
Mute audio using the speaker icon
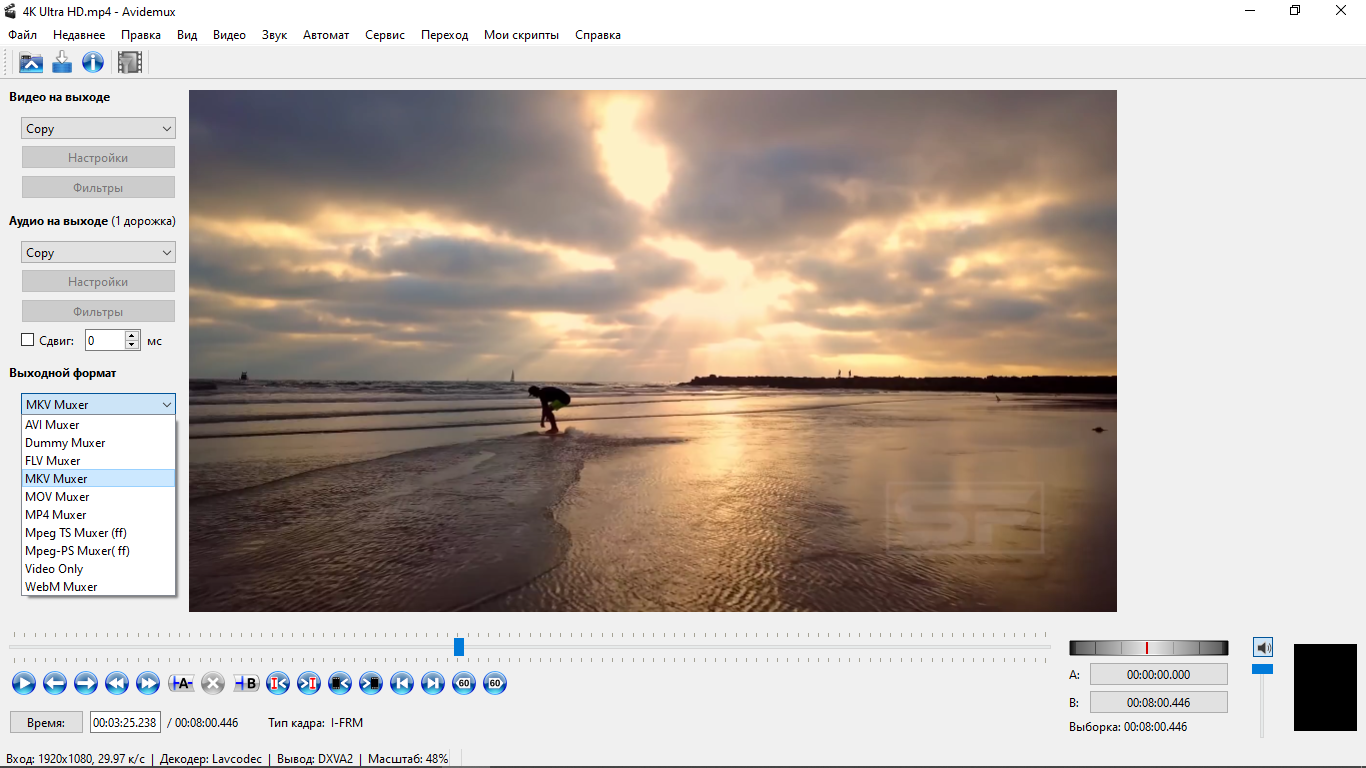pos(1263,647)
